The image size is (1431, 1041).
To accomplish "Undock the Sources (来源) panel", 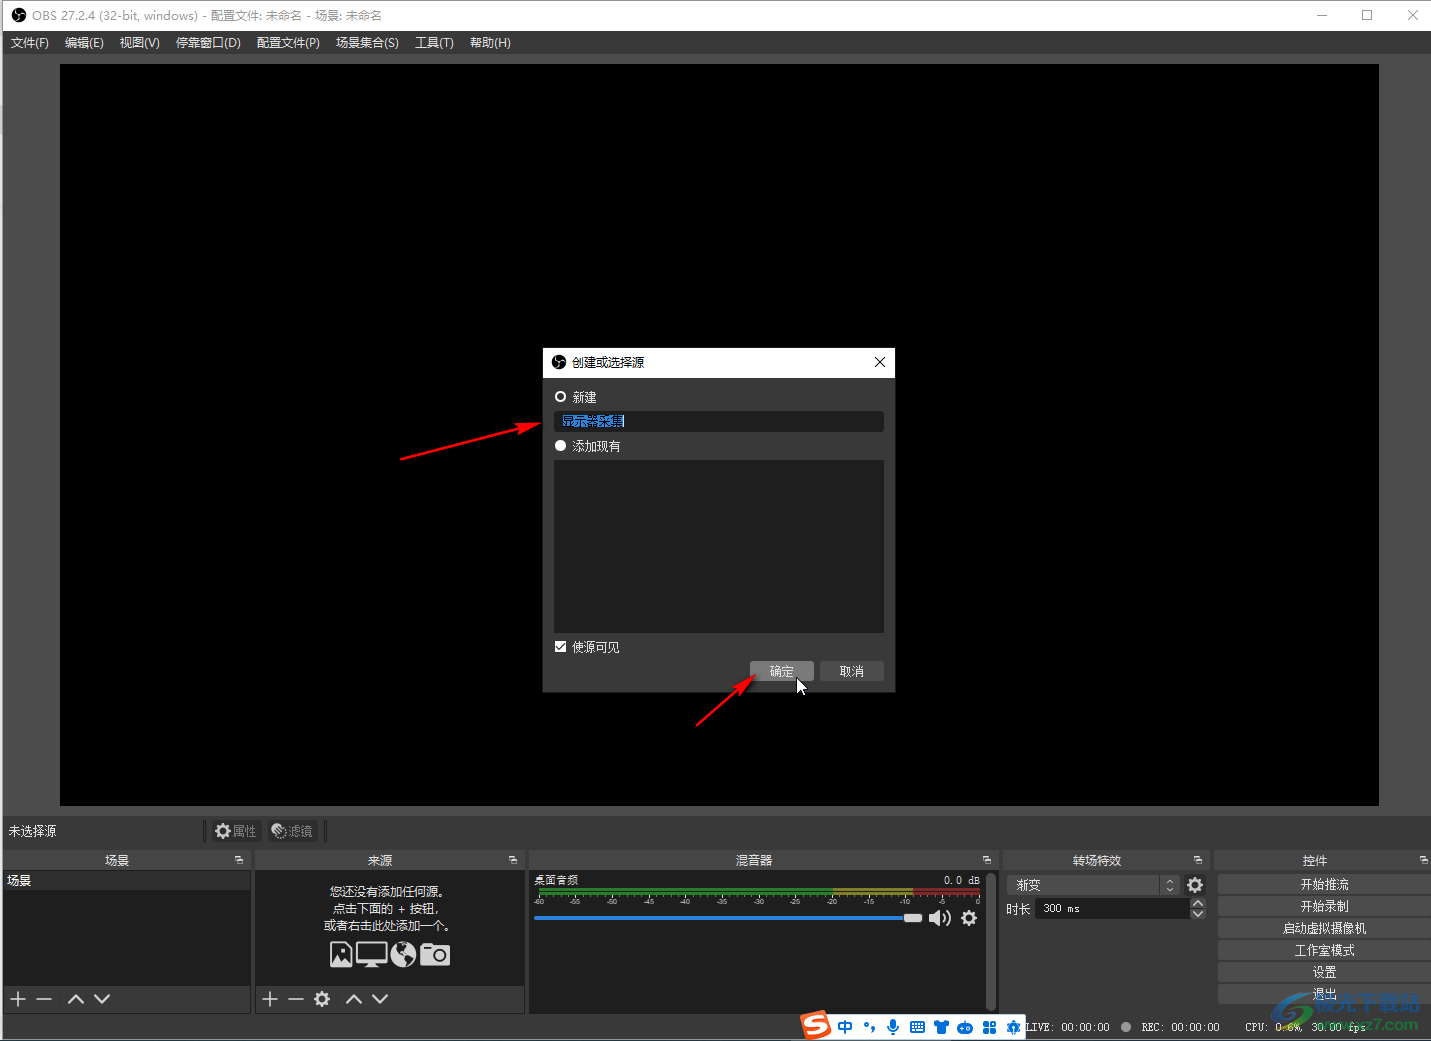I will (513, 860).
